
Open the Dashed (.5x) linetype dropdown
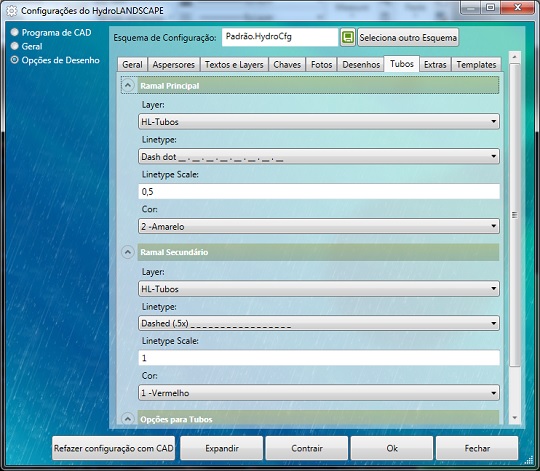[319, 323]
